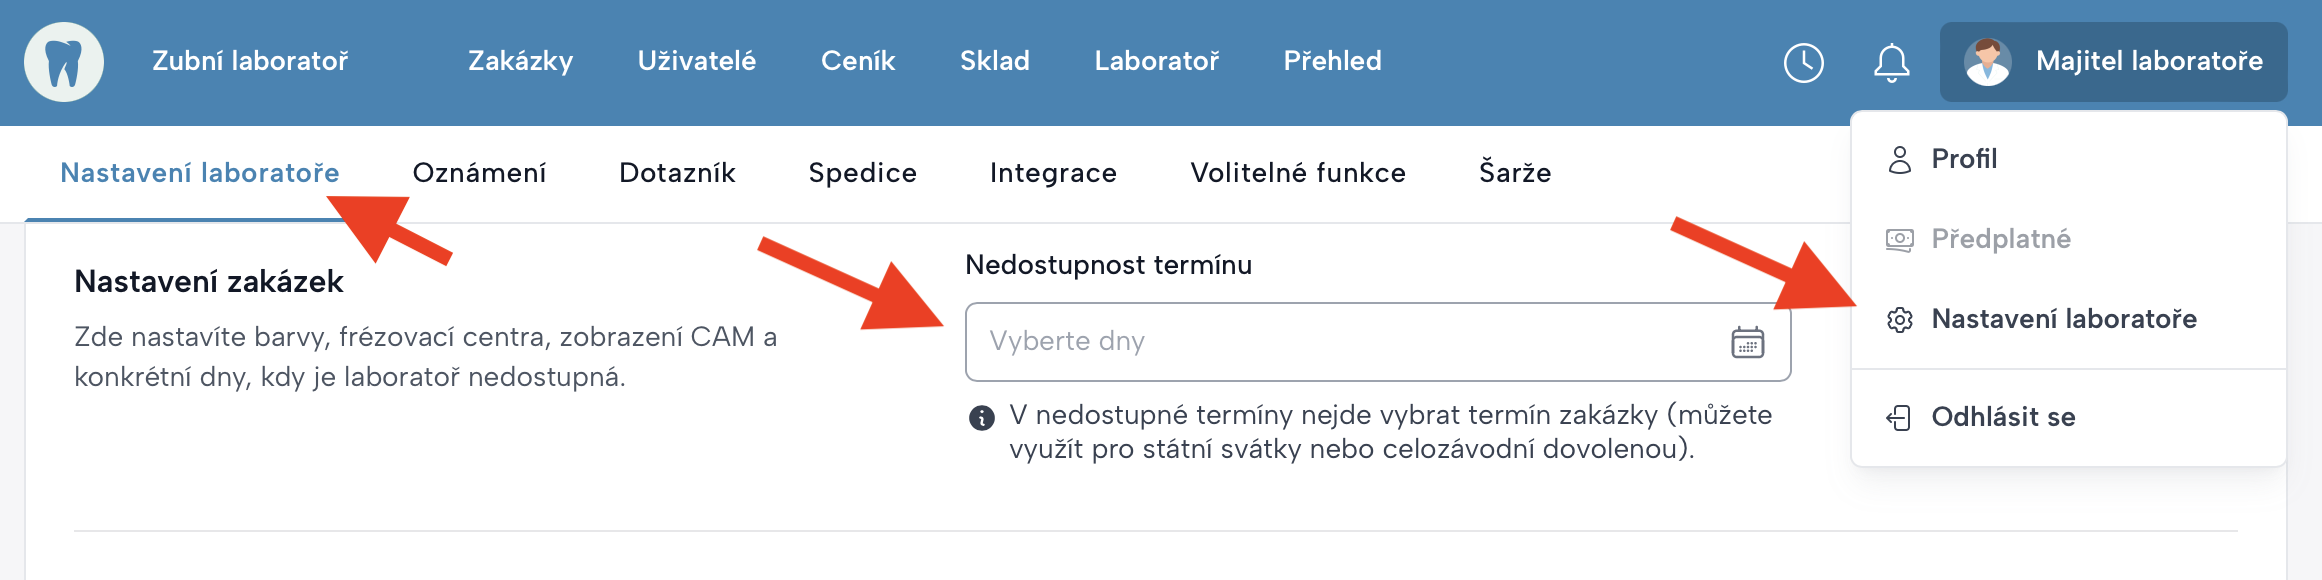Image resolution: width=2322 pixels, height=580 pixels.
Task: Click the gear icon for Nastavení laboratoře
Action: (x=1899, y=320)
